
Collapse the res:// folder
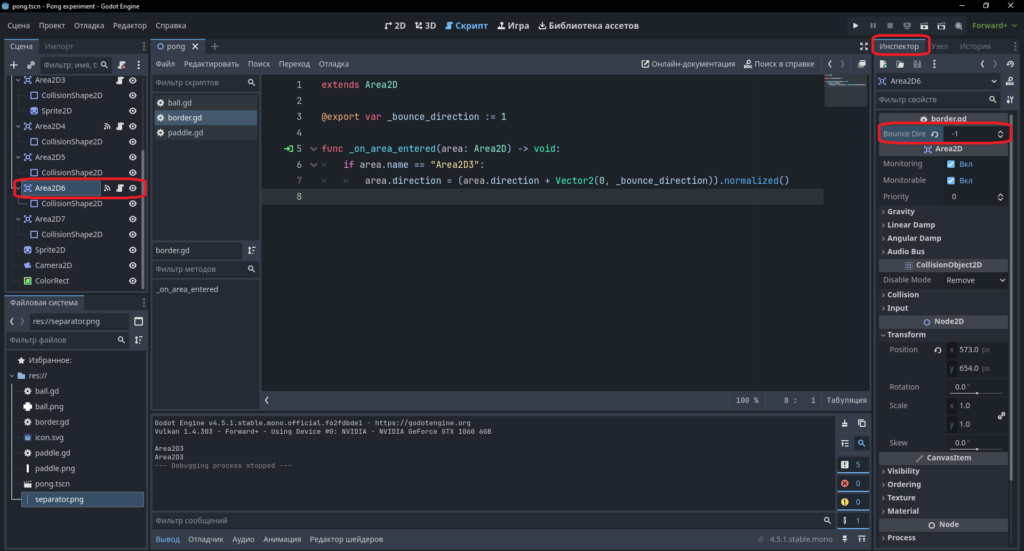point(12,376)
